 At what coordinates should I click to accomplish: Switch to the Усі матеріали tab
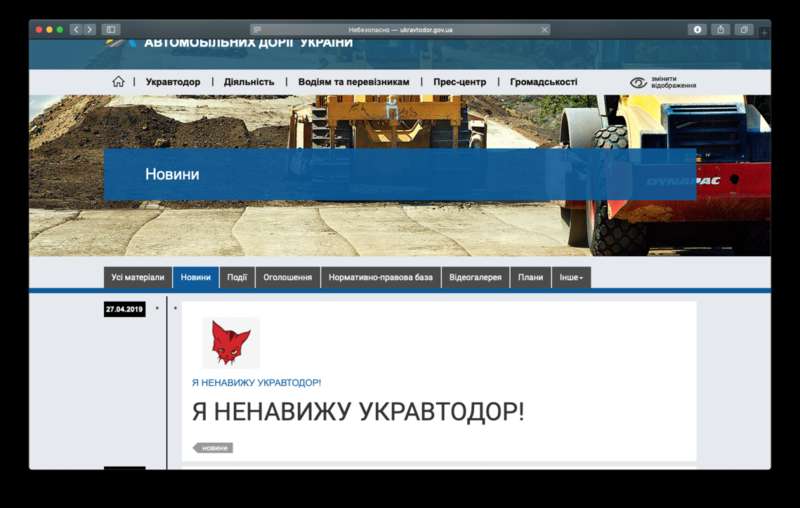[138, 278]
